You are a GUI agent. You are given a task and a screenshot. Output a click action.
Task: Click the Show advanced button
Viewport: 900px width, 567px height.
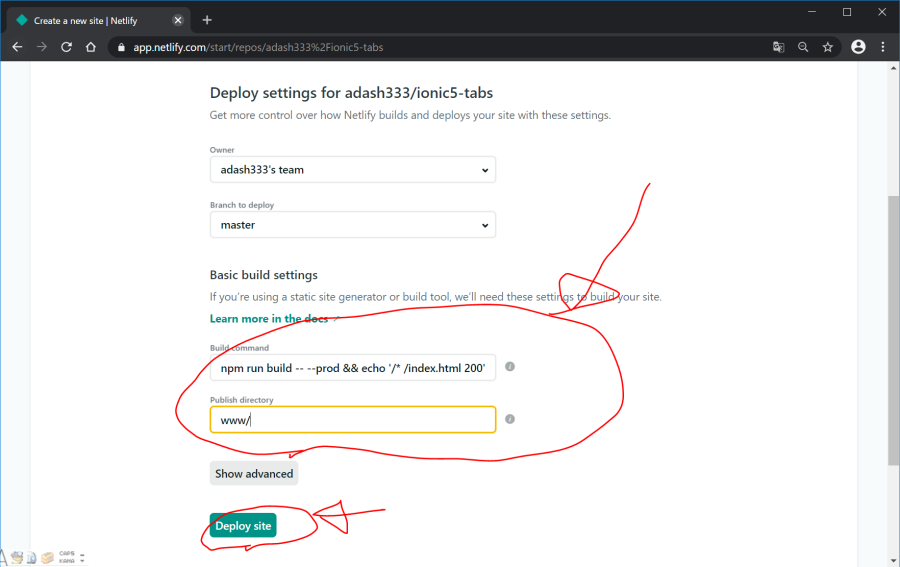[x=254, y=474]
